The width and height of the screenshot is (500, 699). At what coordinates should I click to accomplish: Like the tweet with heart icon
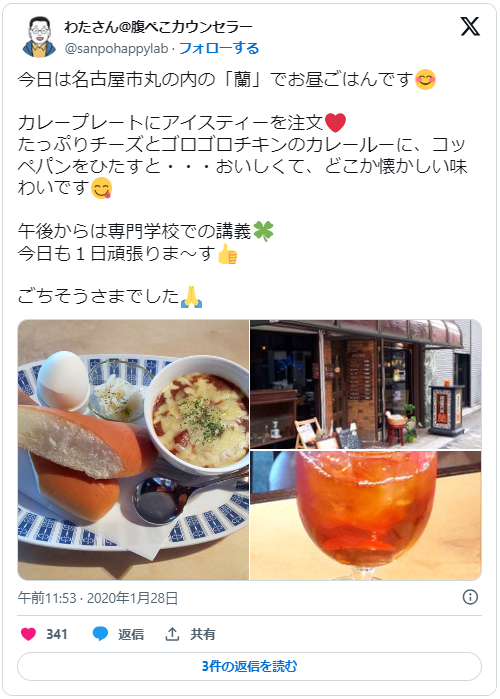point(29,634)
